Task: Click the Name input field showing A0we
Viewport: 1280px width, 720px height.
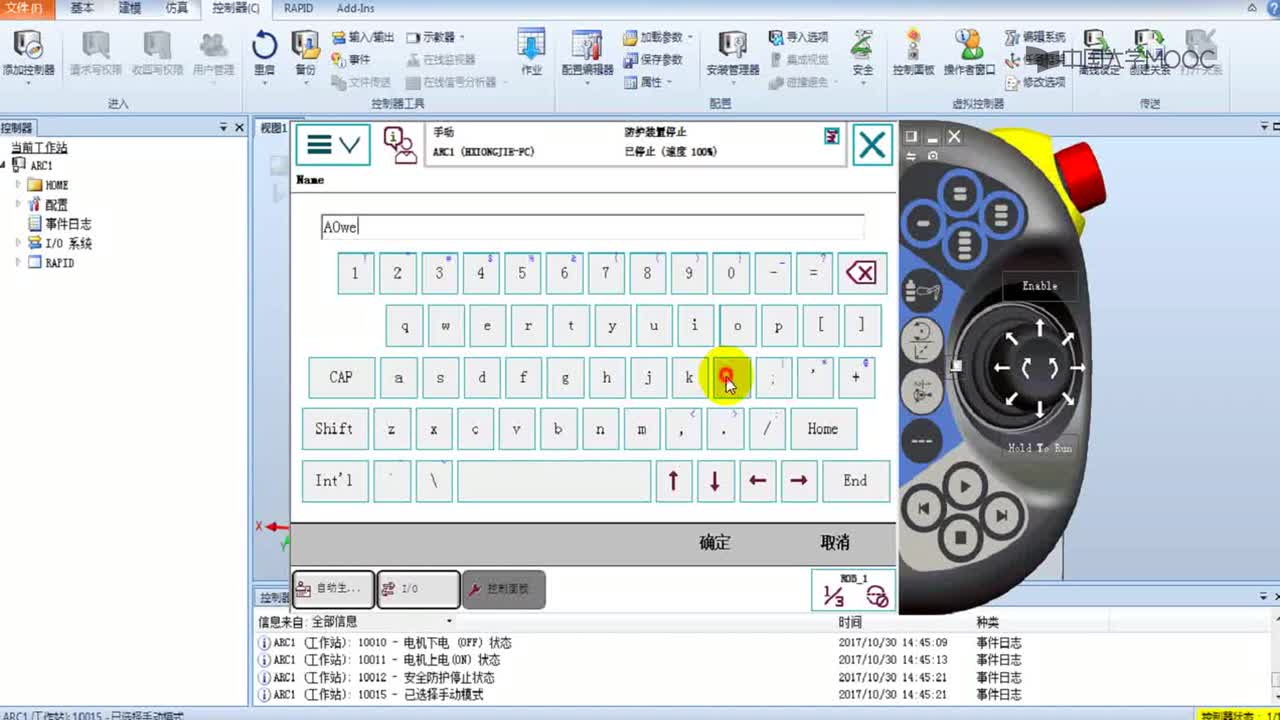Action: click(592, 227)
